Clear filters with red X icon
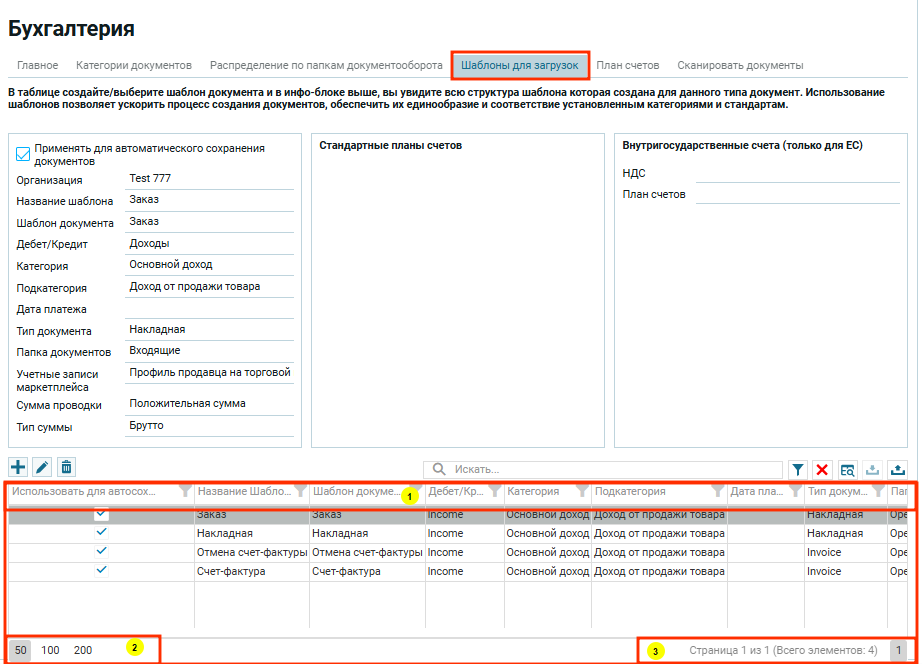This screenshot has width=922, height=664. [822, 470]
